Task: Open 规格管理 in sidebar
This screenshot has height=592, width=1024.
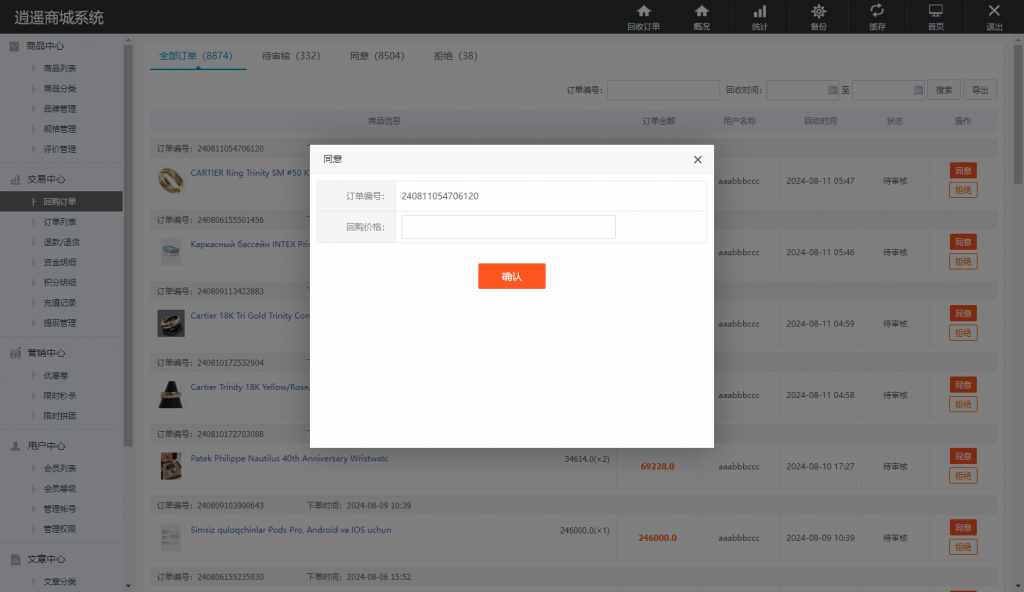Action: [x=59, y=129]
